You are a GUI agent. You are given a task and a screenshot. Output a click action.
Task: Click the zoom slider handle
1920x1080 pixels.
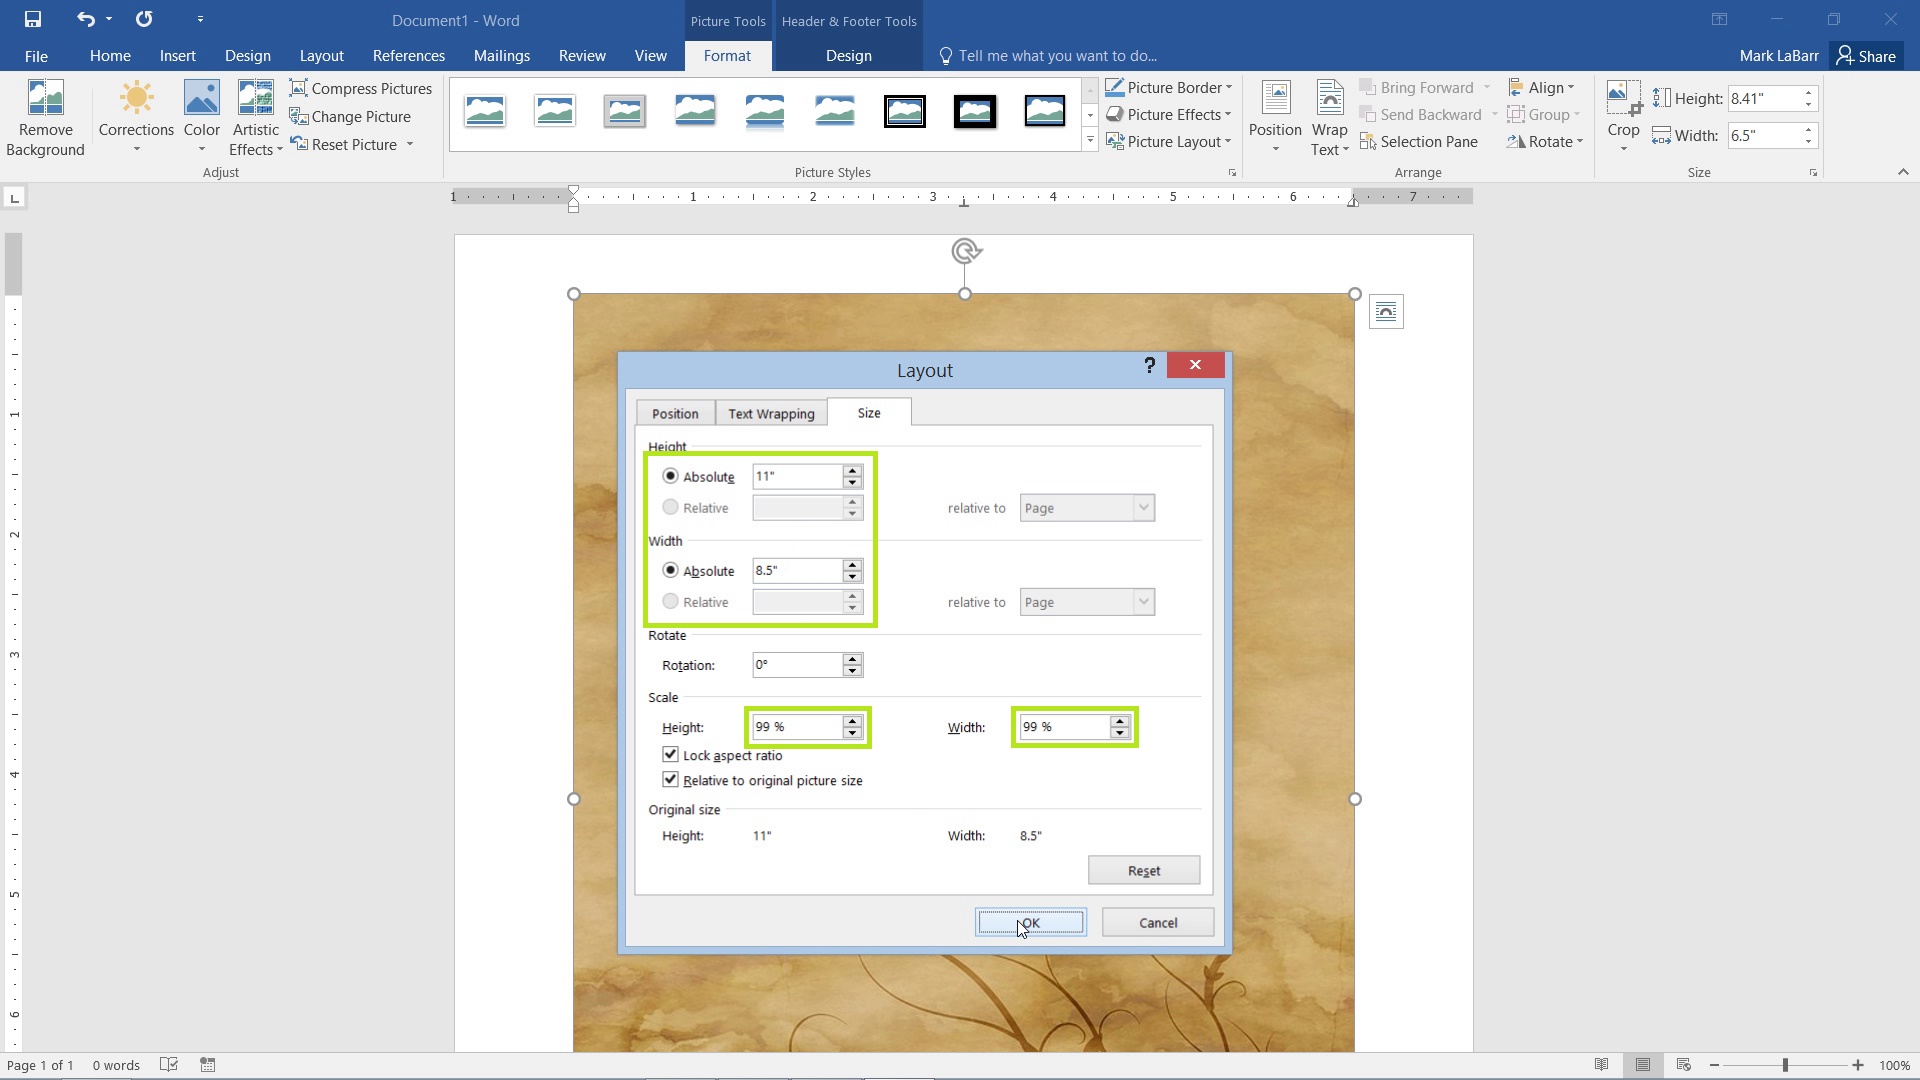pyautogui.click(x=1785, y=1065)
